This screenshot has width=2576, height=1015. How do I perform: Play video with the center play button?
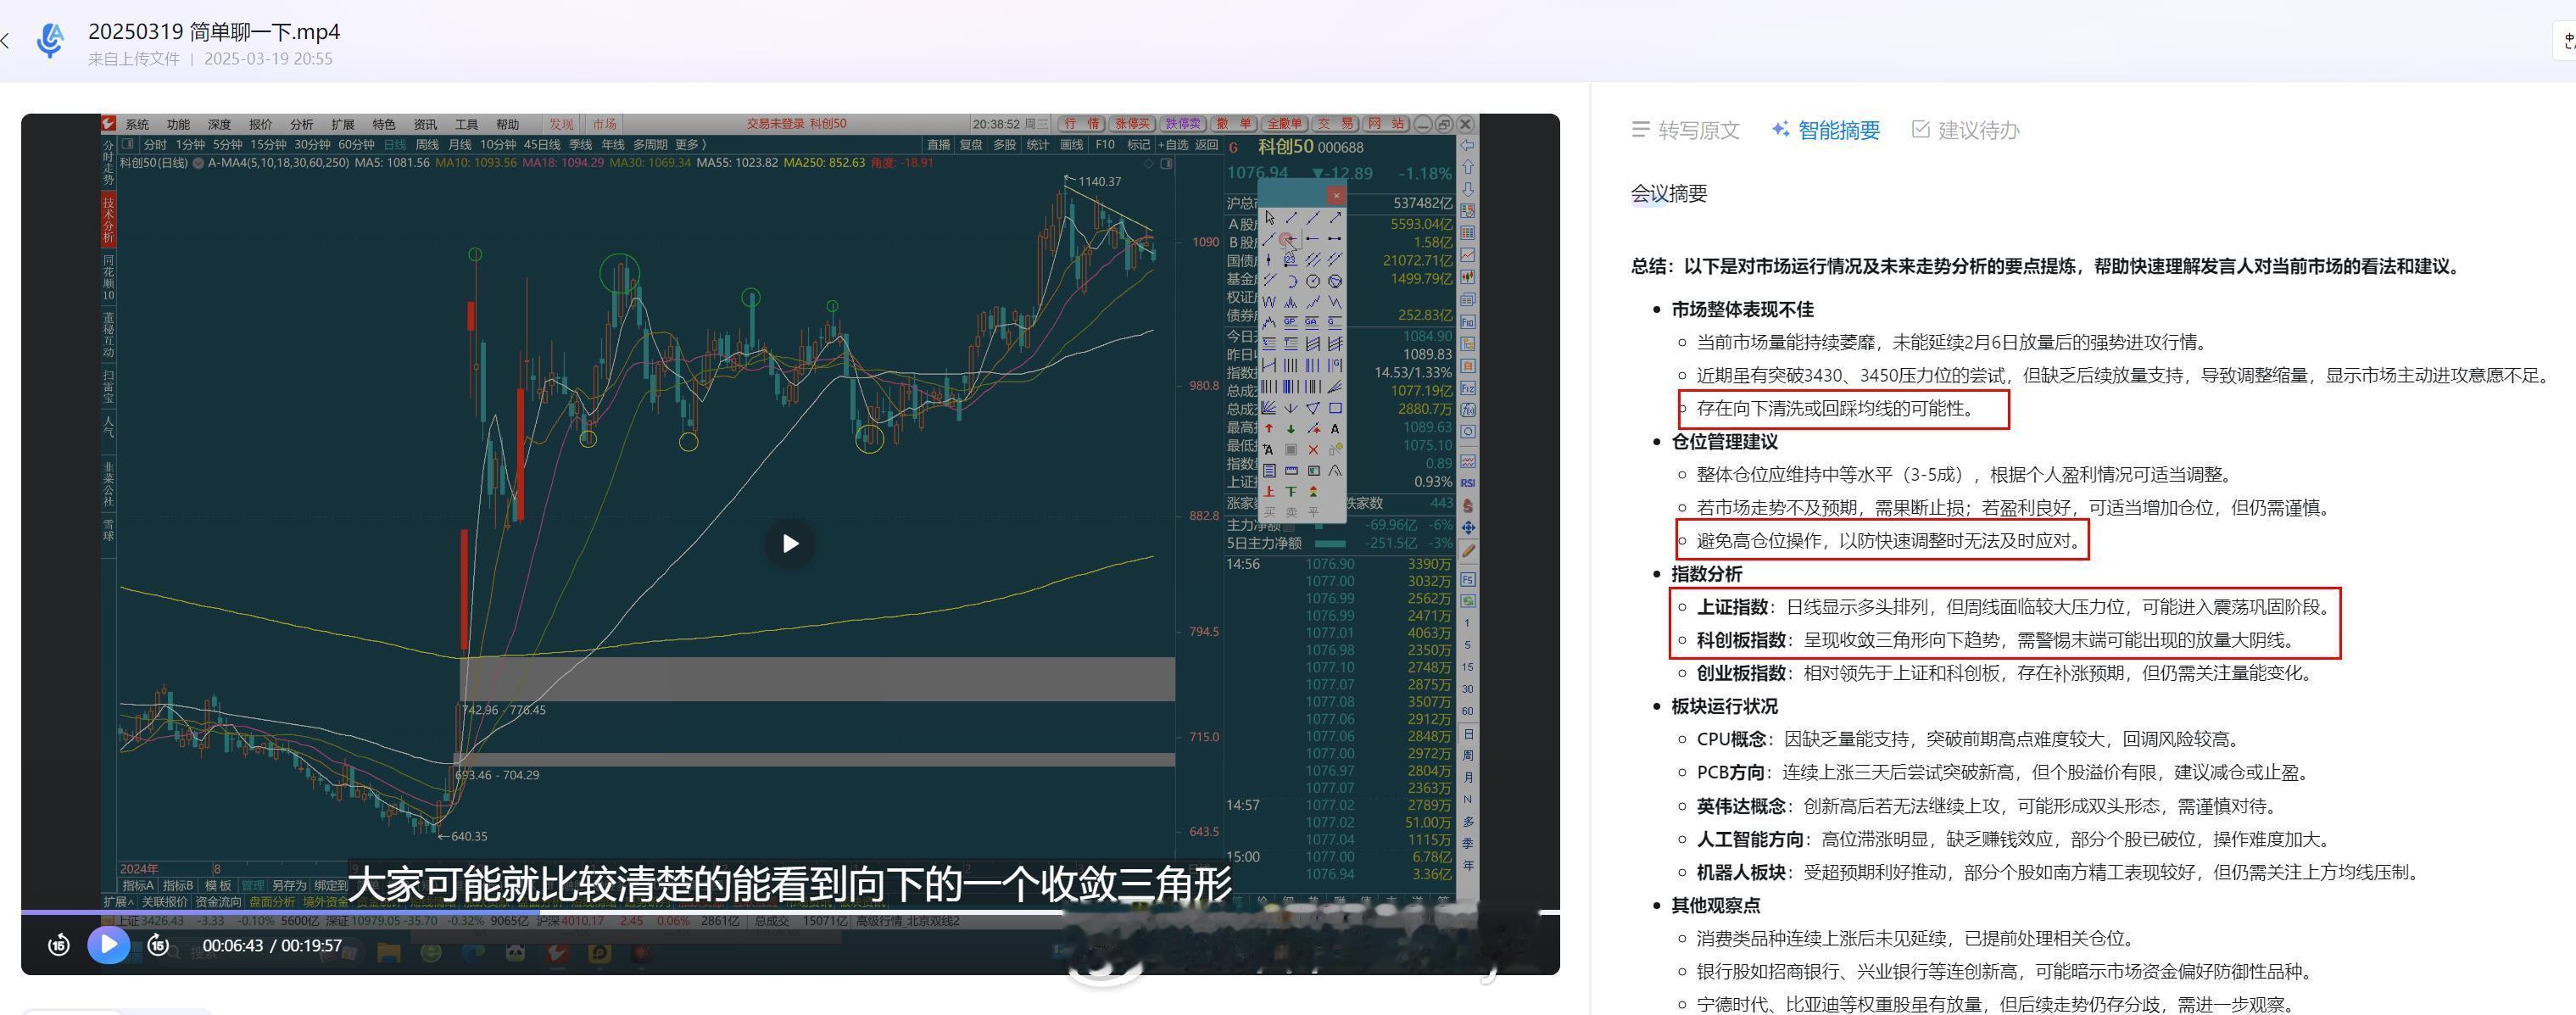point(790,543)
